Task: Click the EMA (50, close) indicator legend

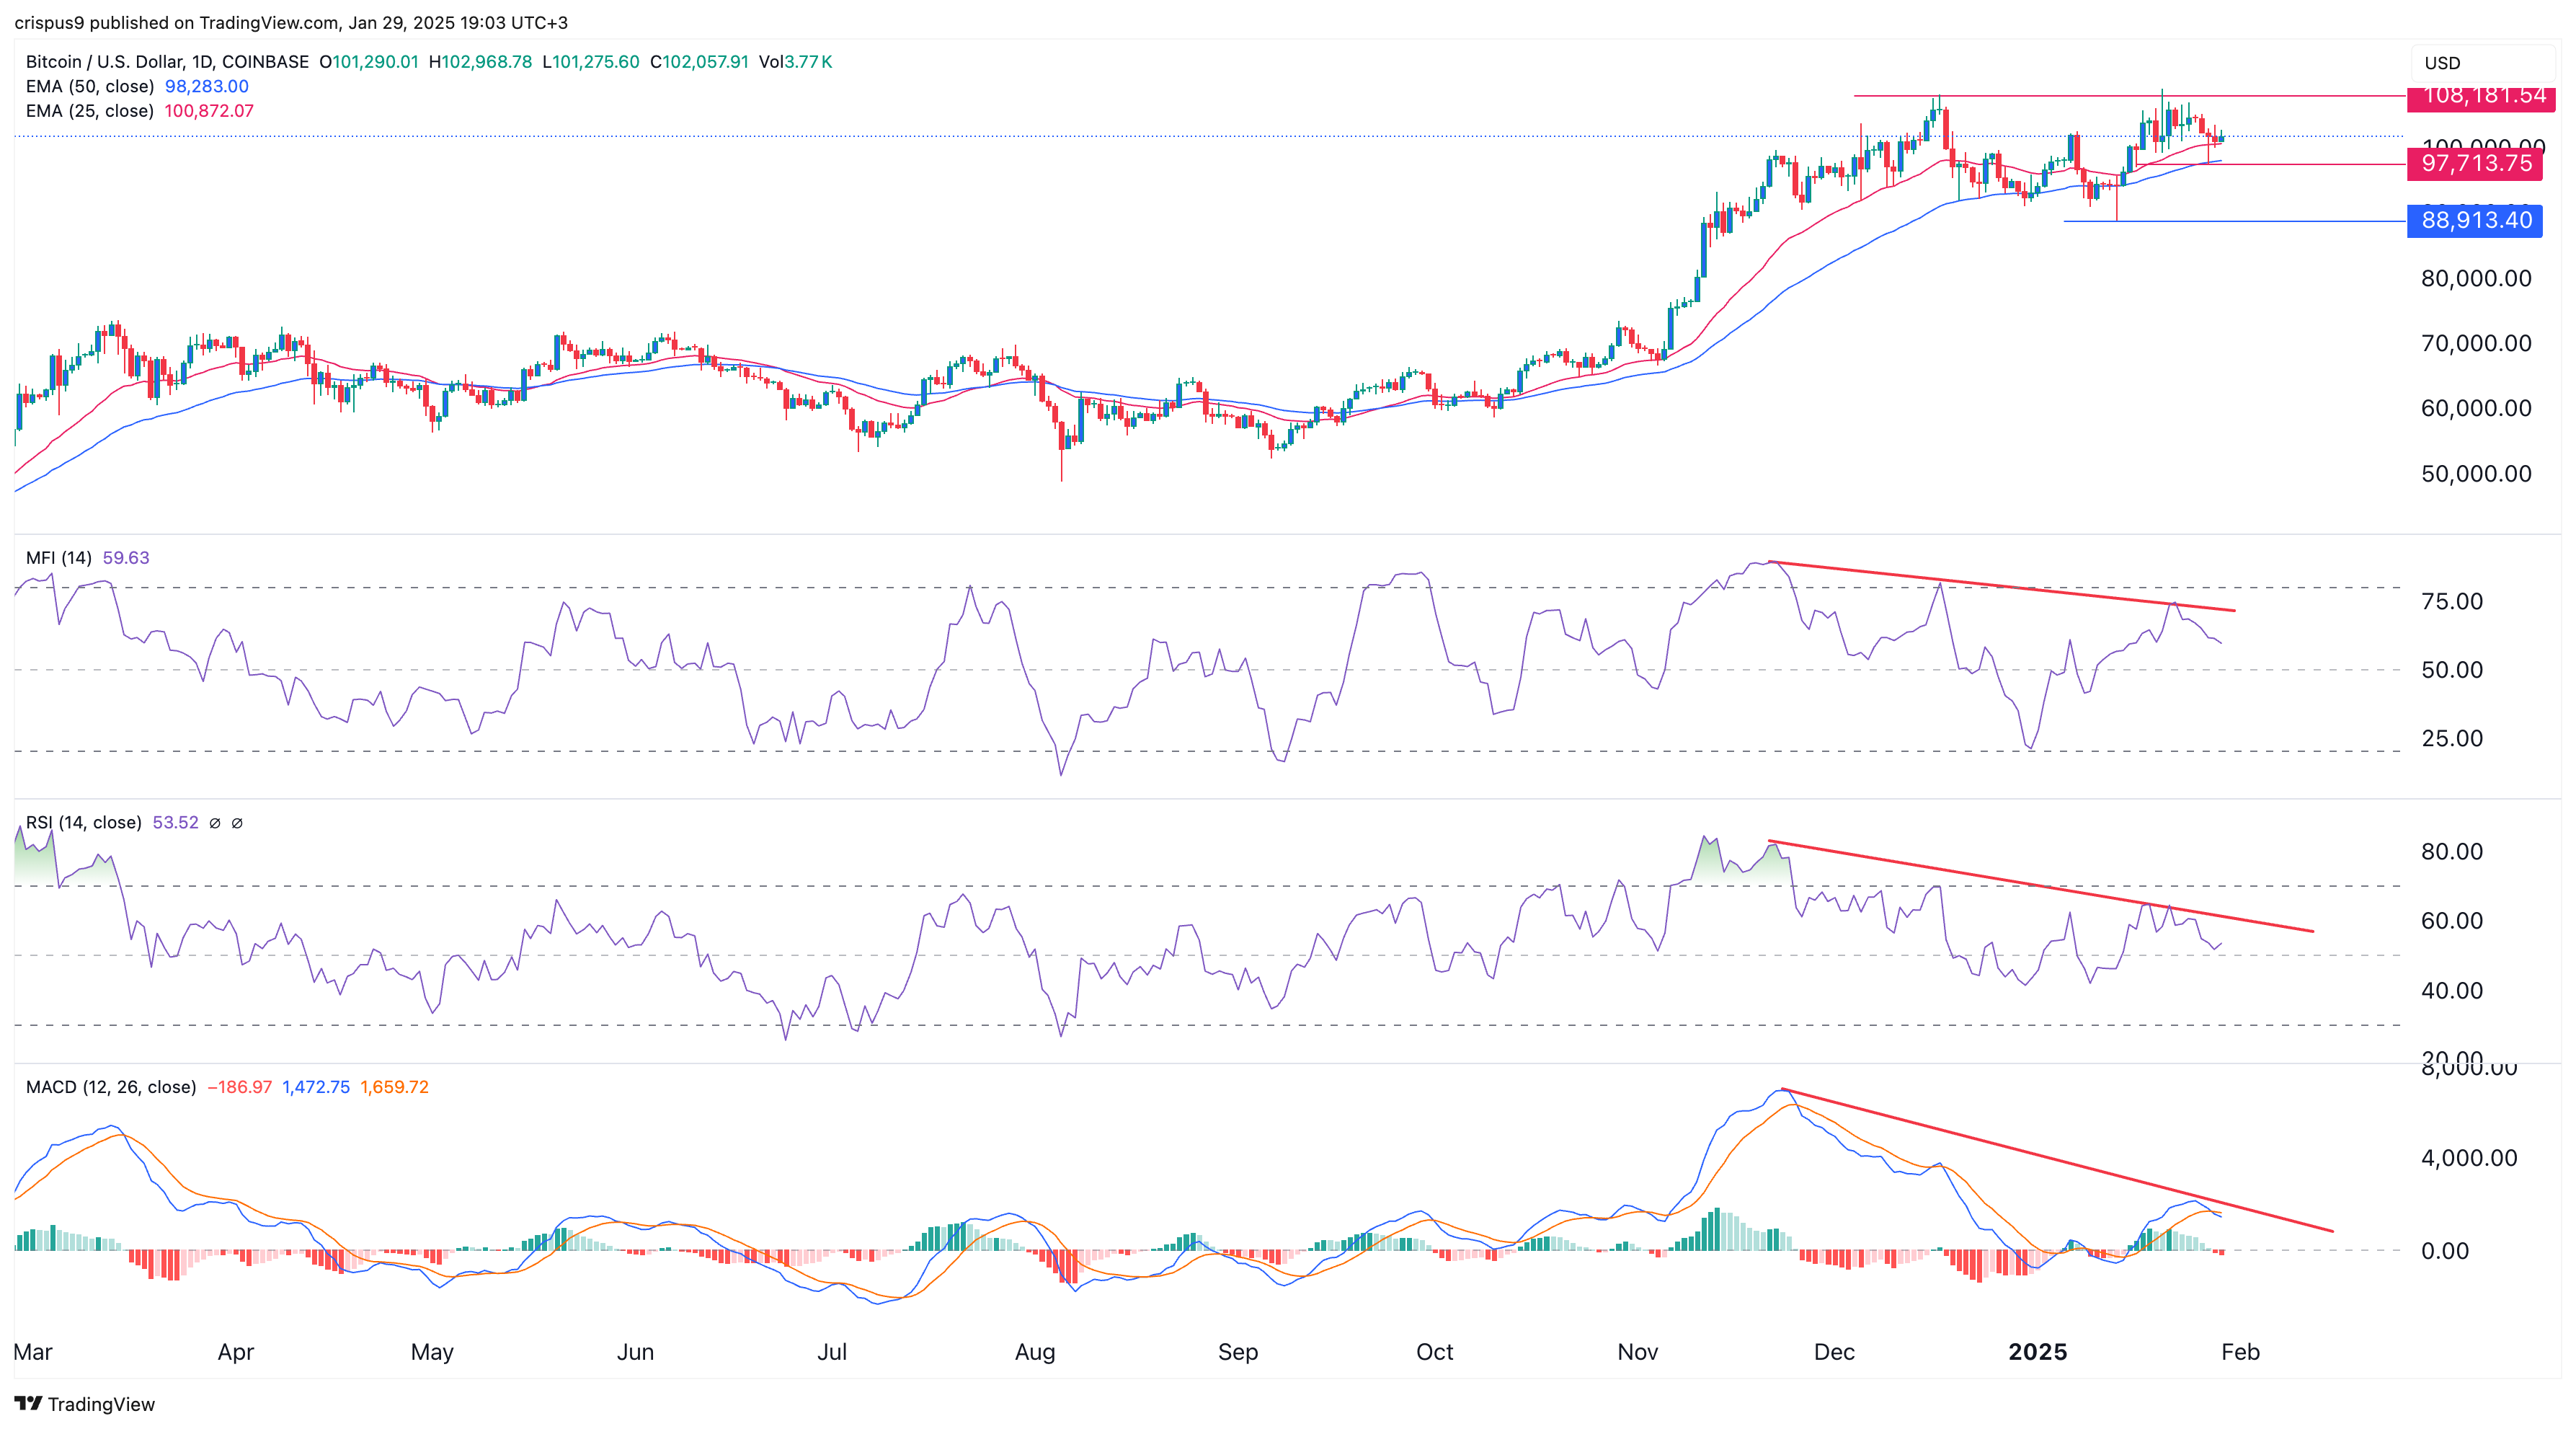Action: (90, 87)
